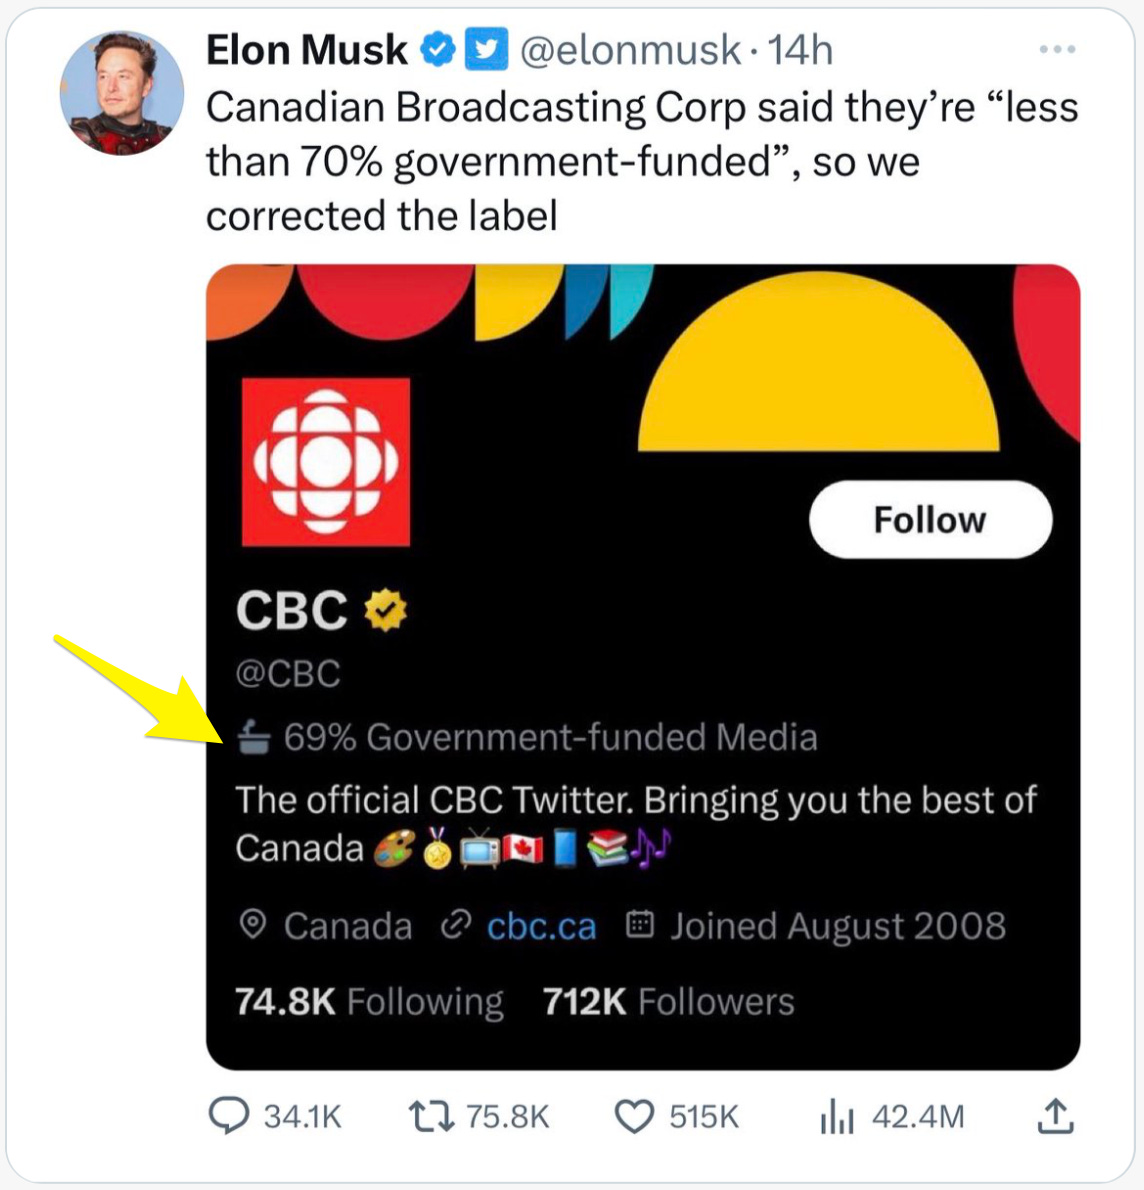
Task: Click the reply speech bubble icon
Action: [x=228, y=1115]
